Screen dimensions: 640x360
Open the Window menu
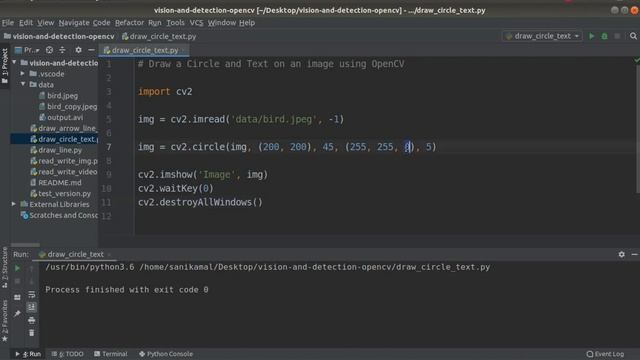222,23
